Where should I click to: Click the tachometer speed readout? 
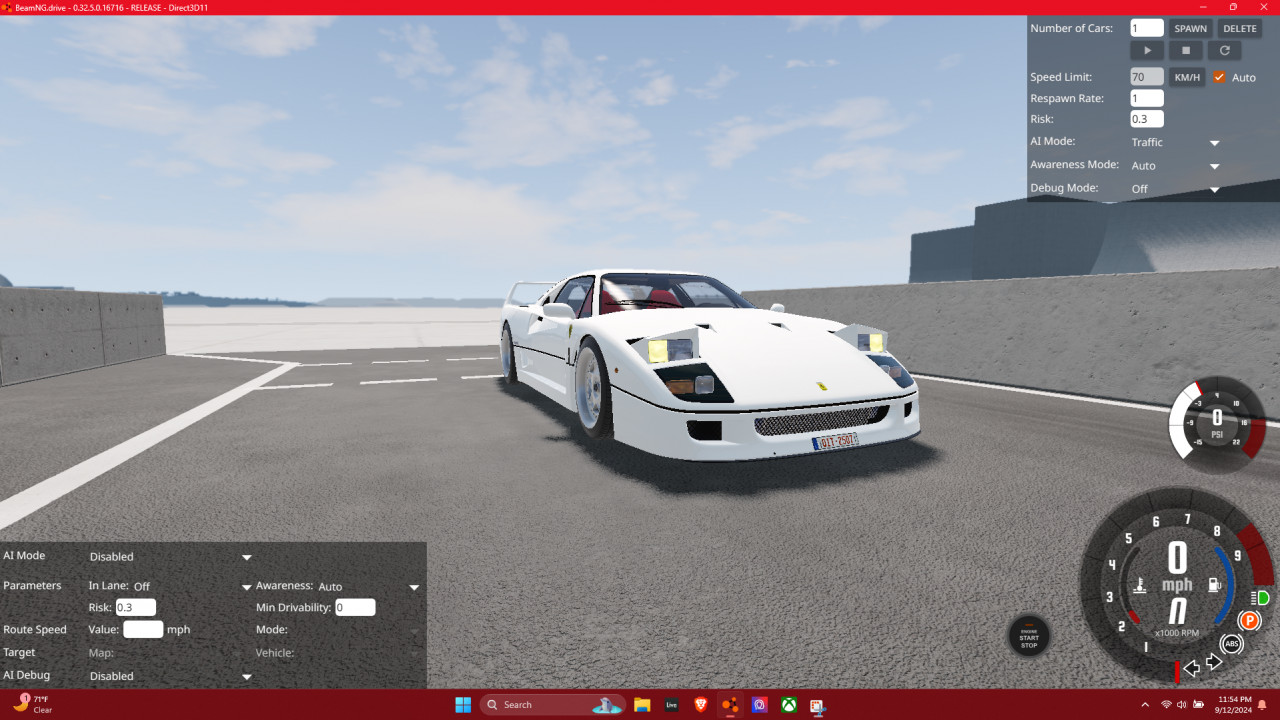pyautogui.click(x=1177, y=565)
